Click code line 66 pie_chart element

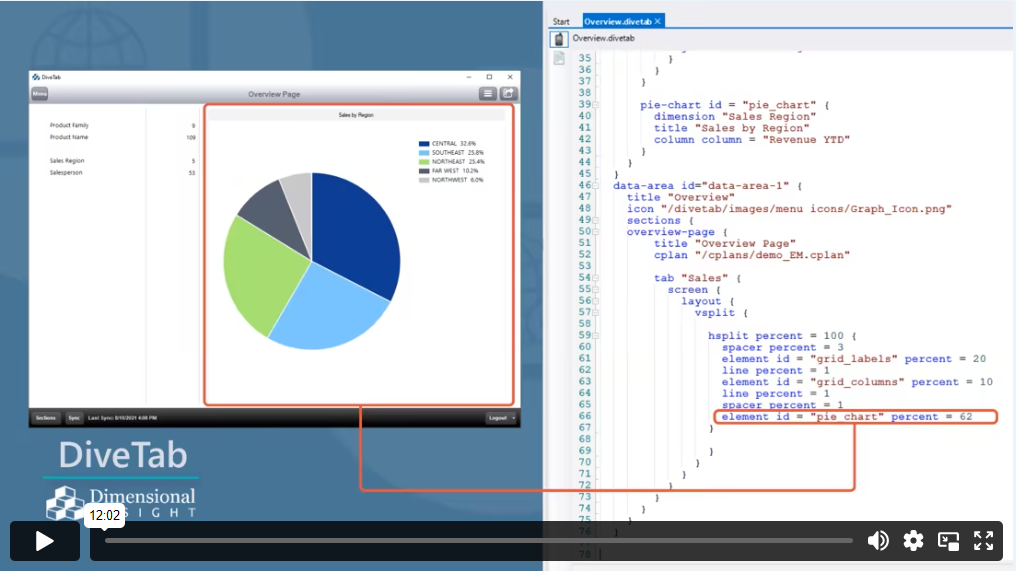tap(847, 417)
